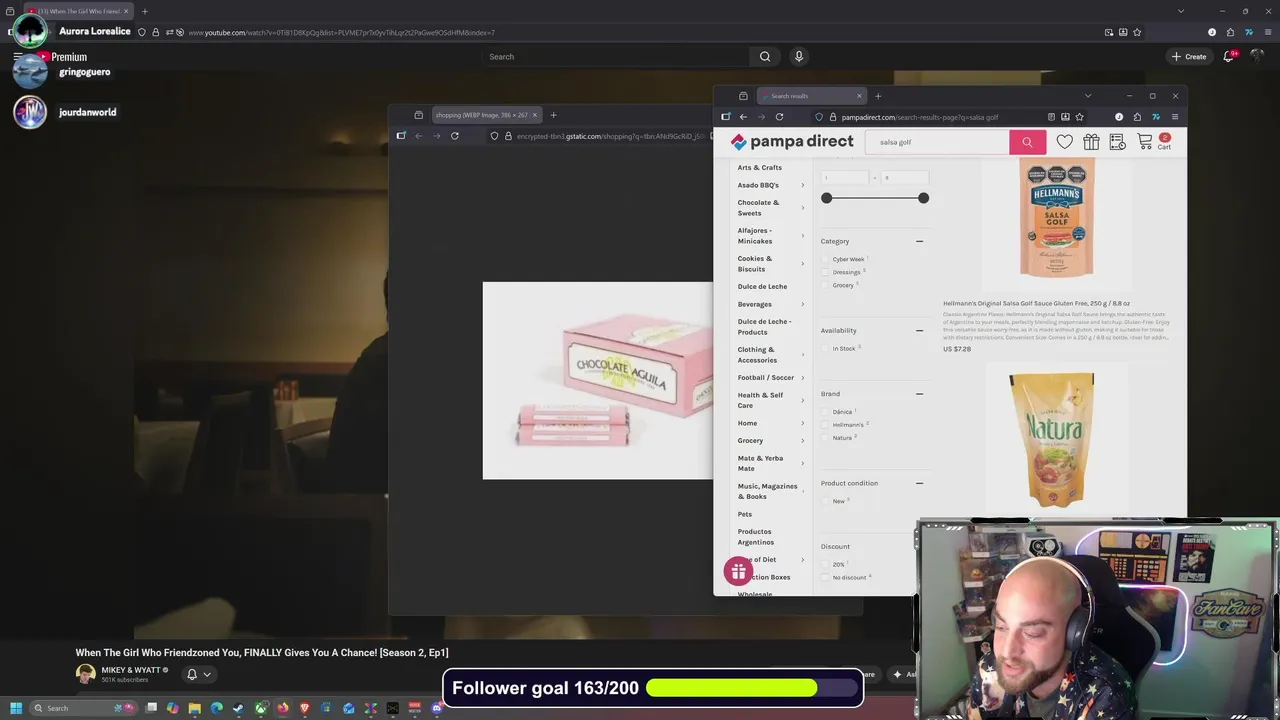Open the MIKEY & WYATT channel avatar
Image resolution: width=1280 pixels, height=720 pixels.
85,674
